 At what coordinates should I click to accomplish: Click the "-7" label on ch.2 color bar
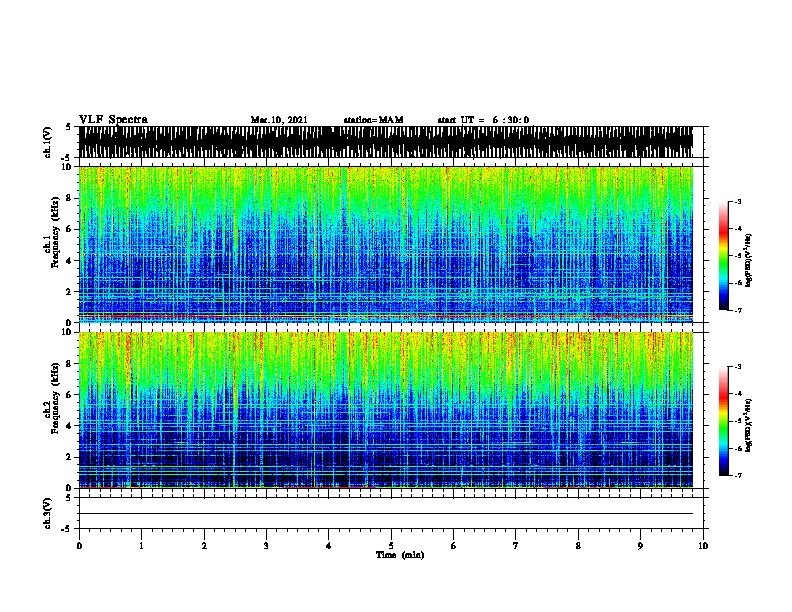tap(737, 476)
